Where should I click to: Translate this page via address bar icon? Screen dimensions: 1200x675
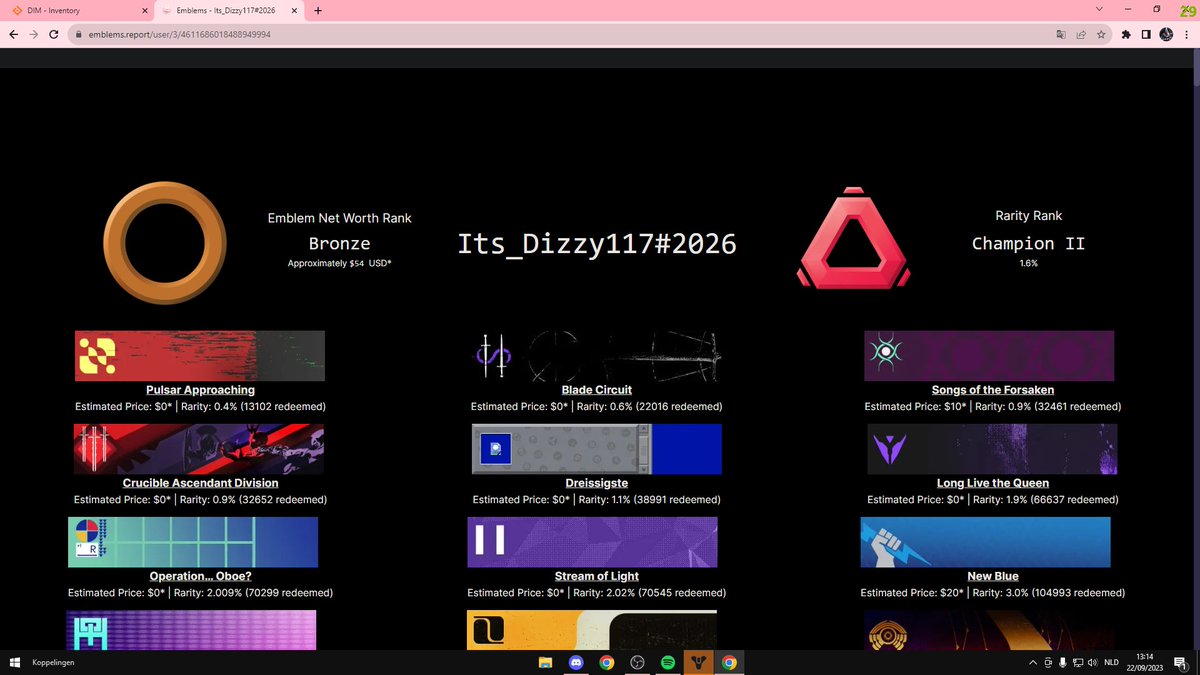pyautogui.click(x=1061, y=33)
